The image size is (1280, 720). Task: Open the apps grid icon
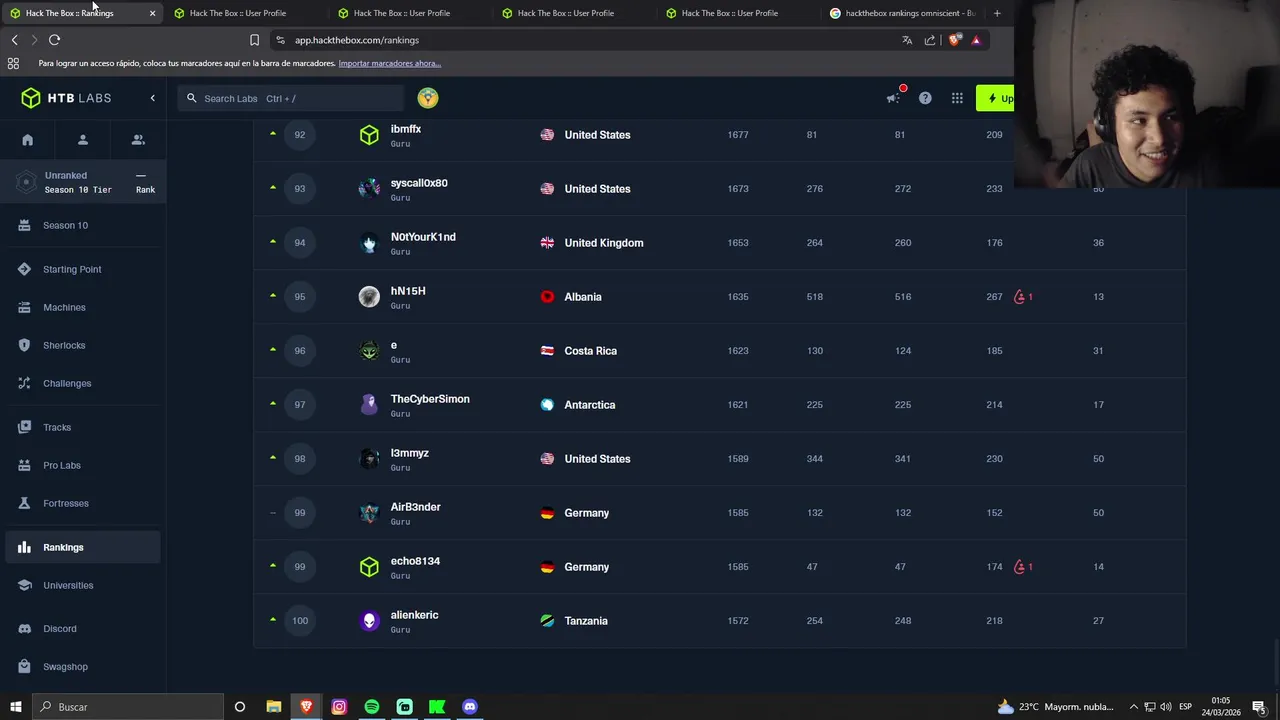coord(957,98)
